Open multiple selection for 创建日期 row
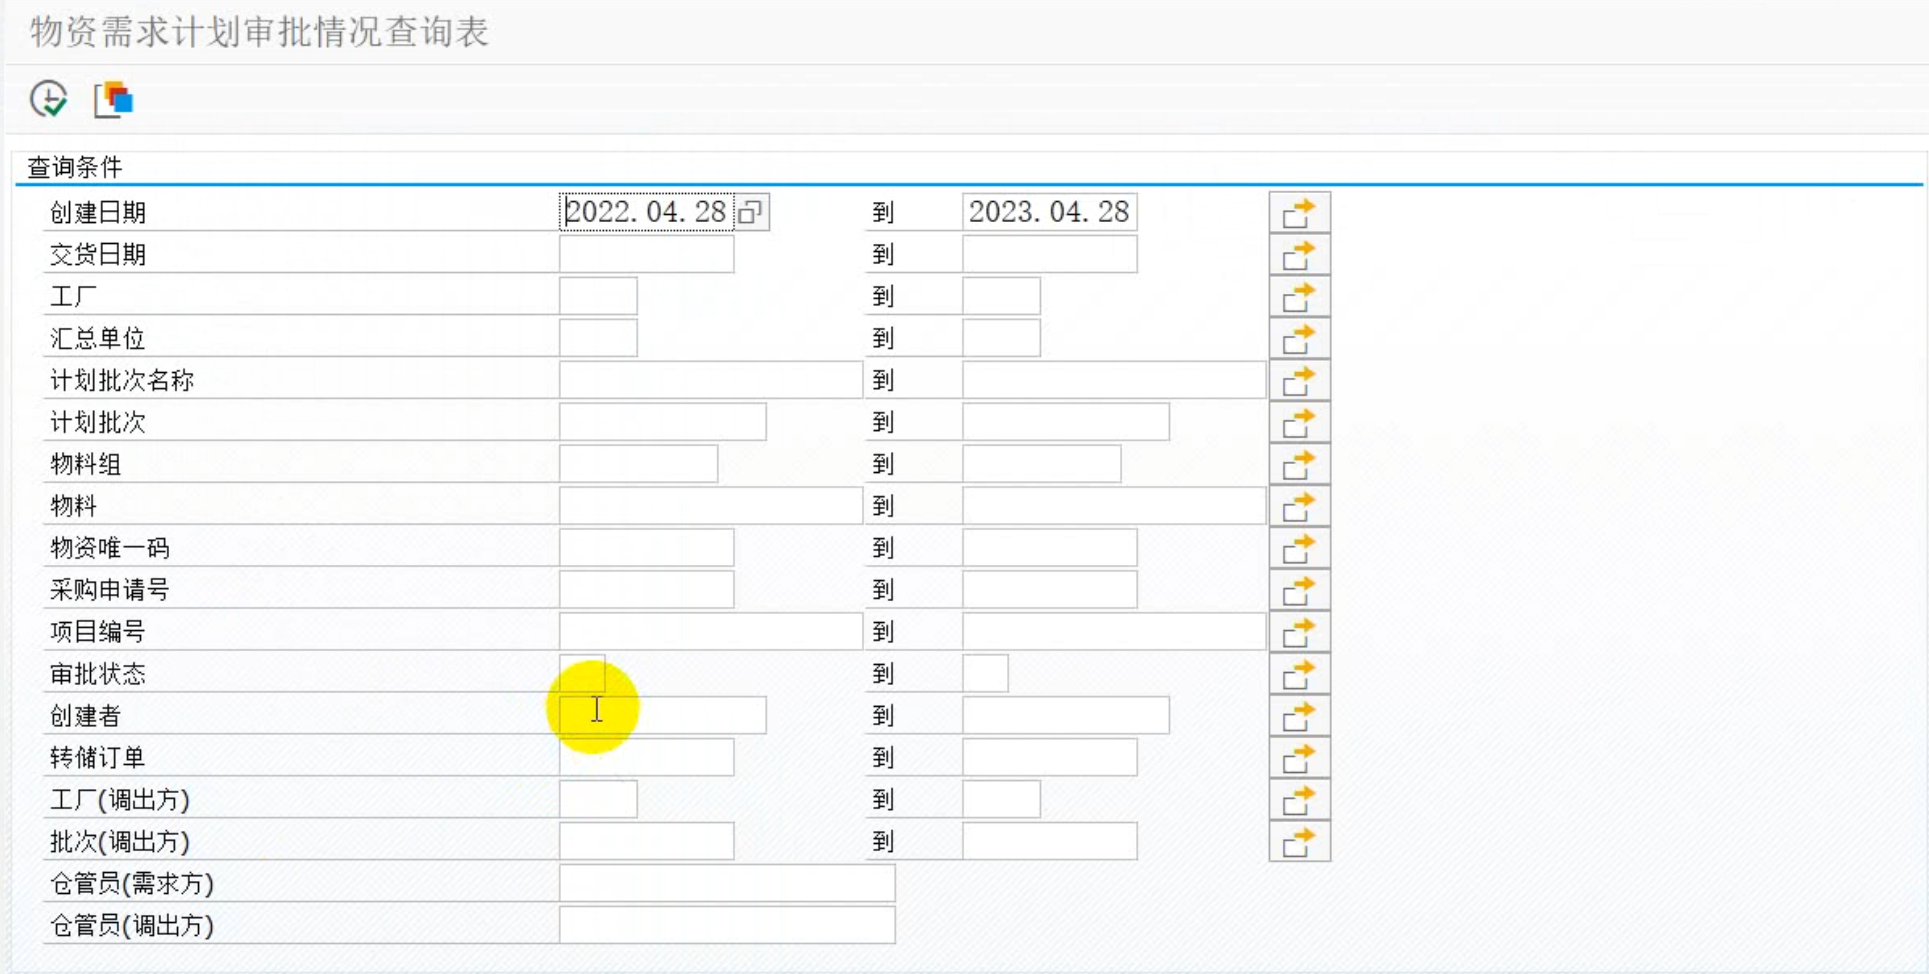The width and height of the screenshot is (1929, 974). 1298,213
